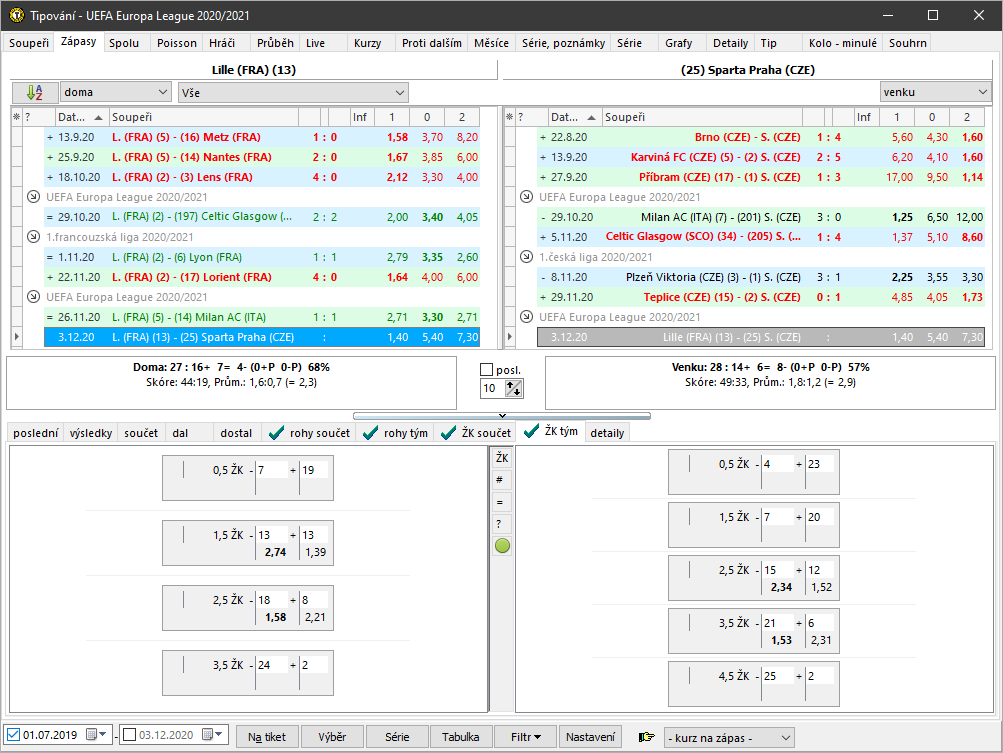Enable the 03.12.2020 end date checkbox
This screenshot has width=1003, height=753.
129,734
